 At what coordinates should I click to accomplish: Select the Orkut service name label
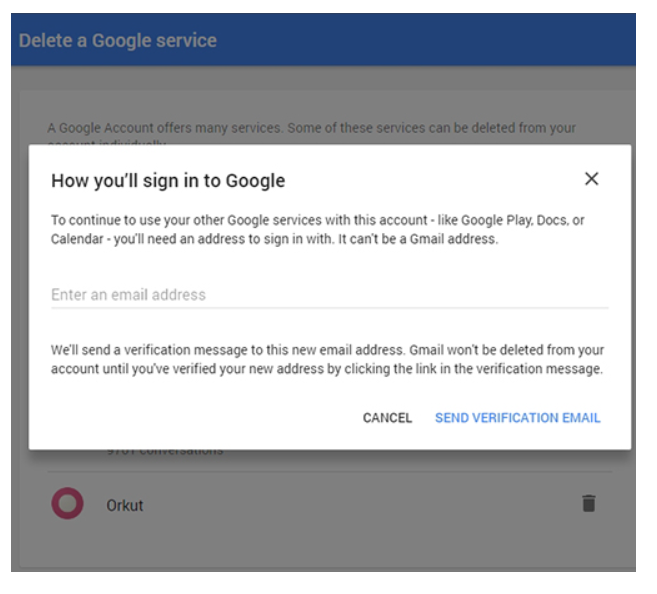125,505
